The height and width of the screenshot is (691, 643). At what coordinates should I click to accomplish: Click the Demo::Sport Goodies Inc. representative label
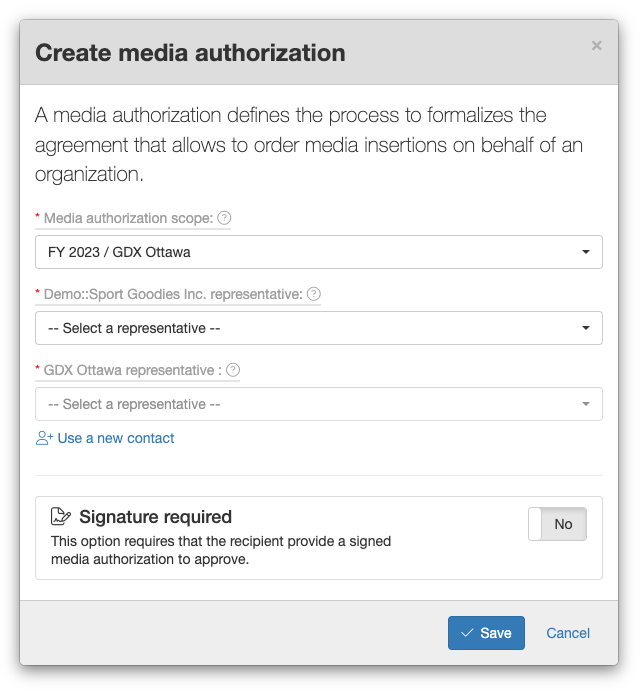pos(173,294)
